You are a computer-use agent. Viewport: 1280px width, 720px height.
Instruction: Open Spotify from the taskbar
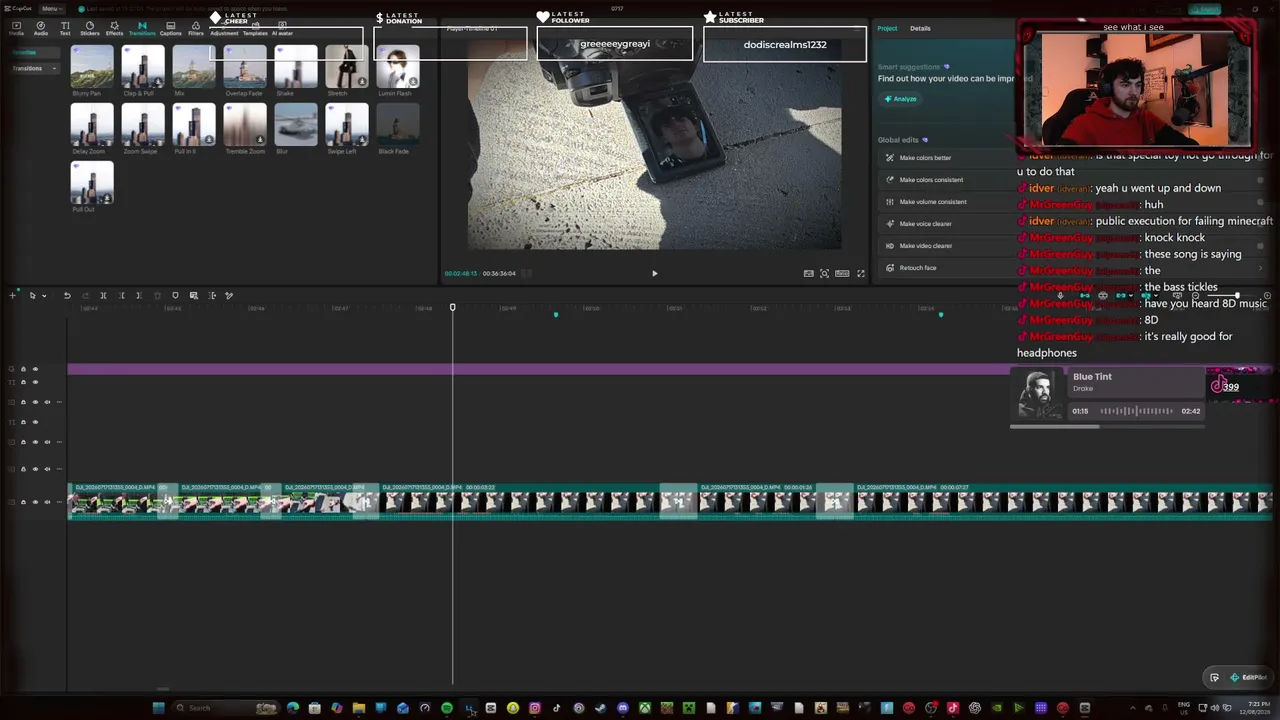click(x=447, y=708)
